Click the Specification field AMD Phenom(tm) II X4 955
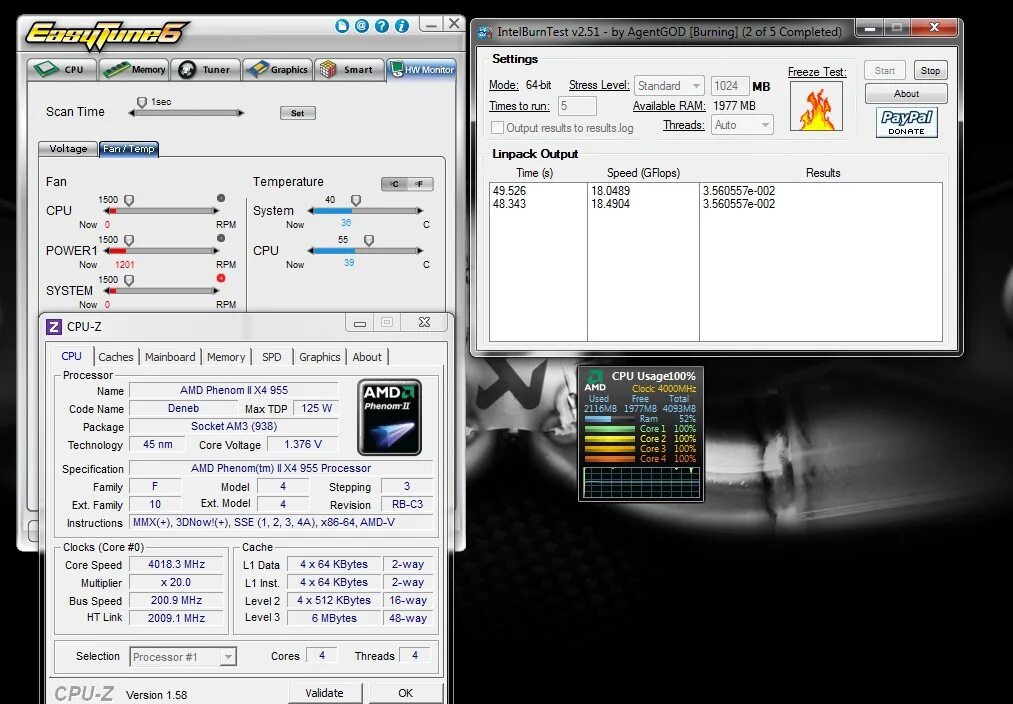This screenshot has width=1013, height=704. click(x=281, y=468)
